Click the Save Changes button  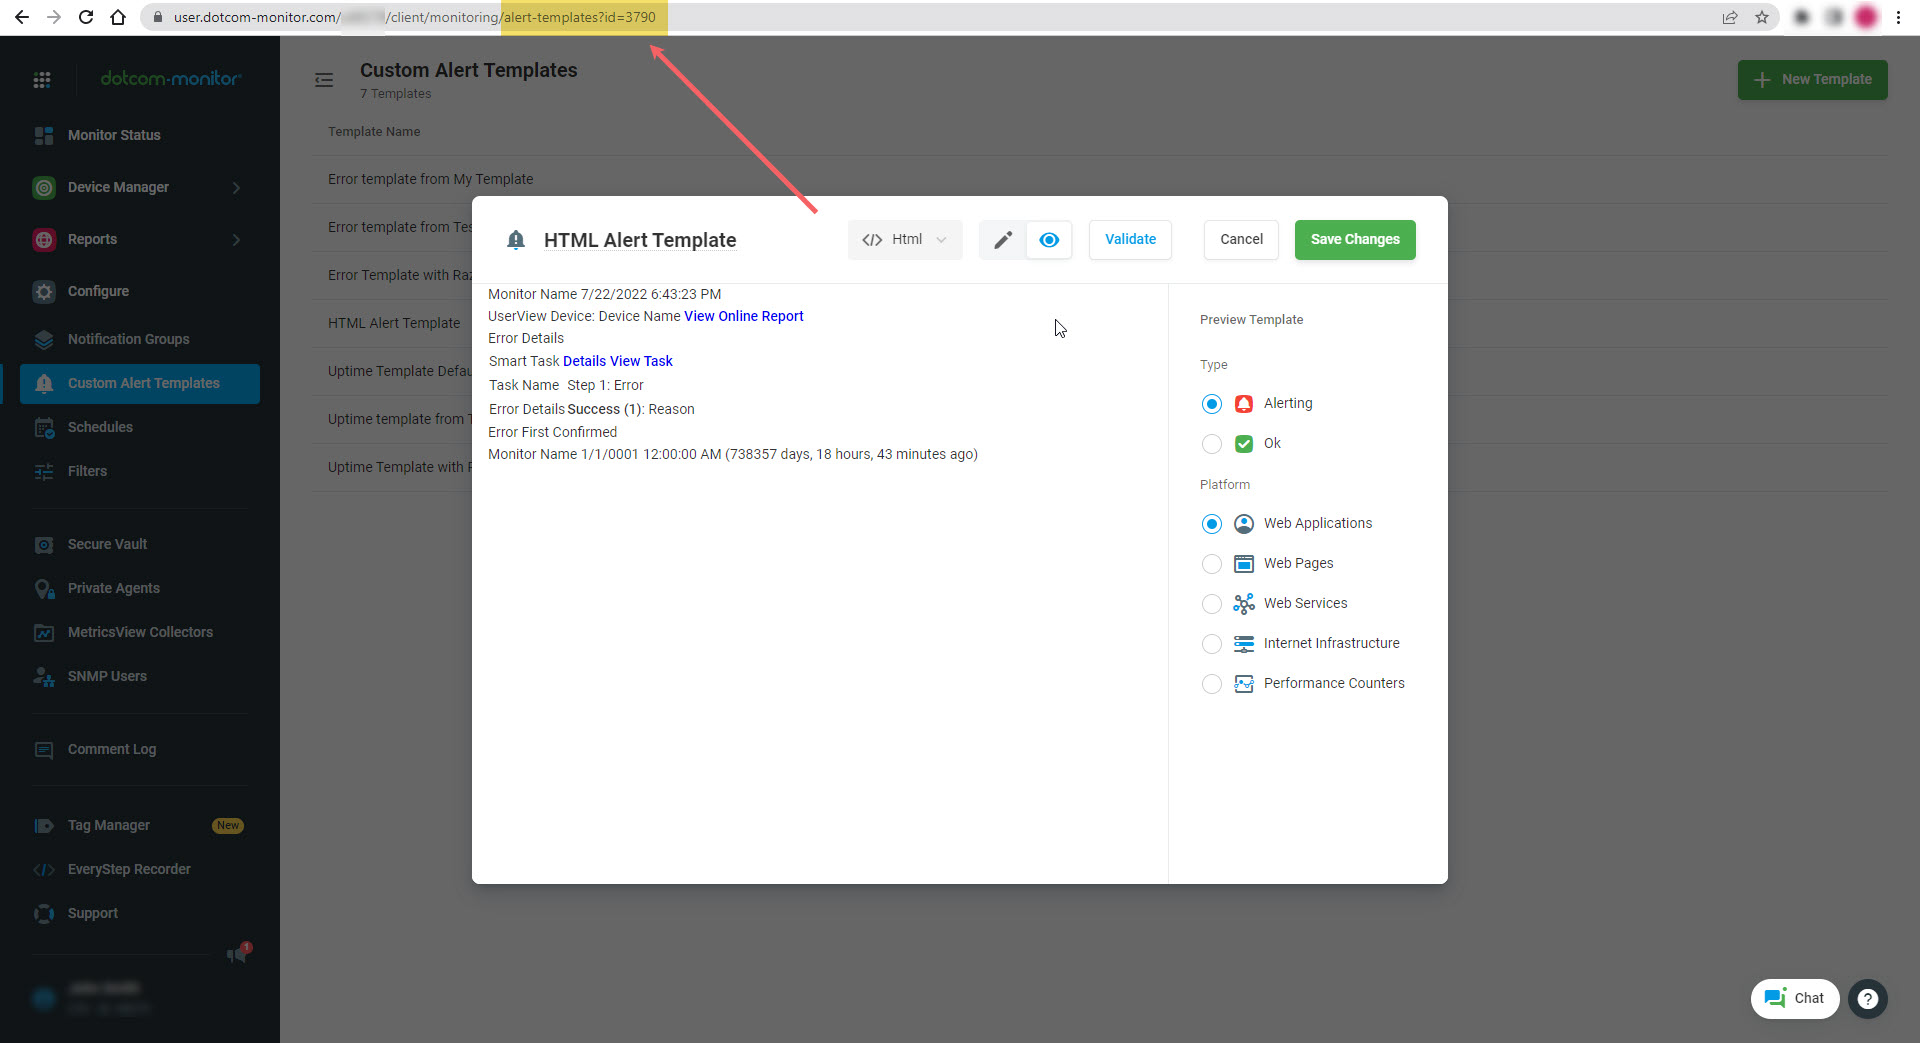(1355, 240)
